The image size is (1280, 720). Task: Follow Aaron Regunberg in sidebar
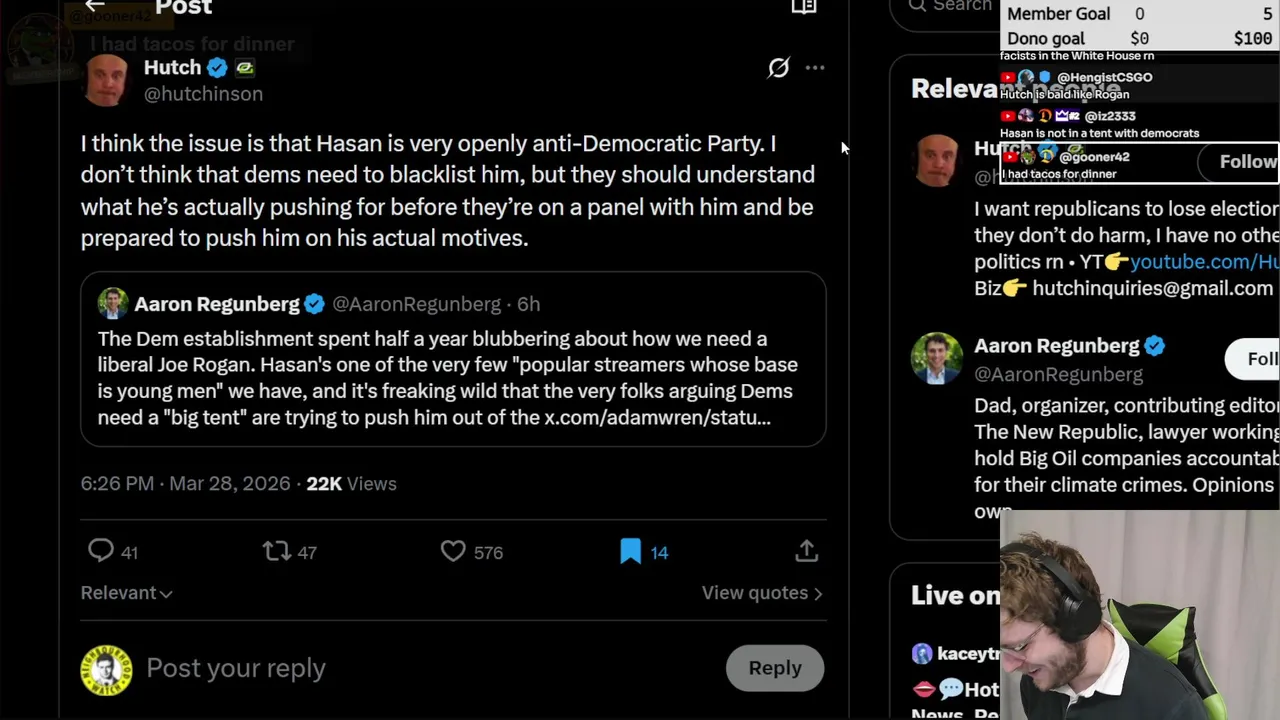pos(1258,359)
